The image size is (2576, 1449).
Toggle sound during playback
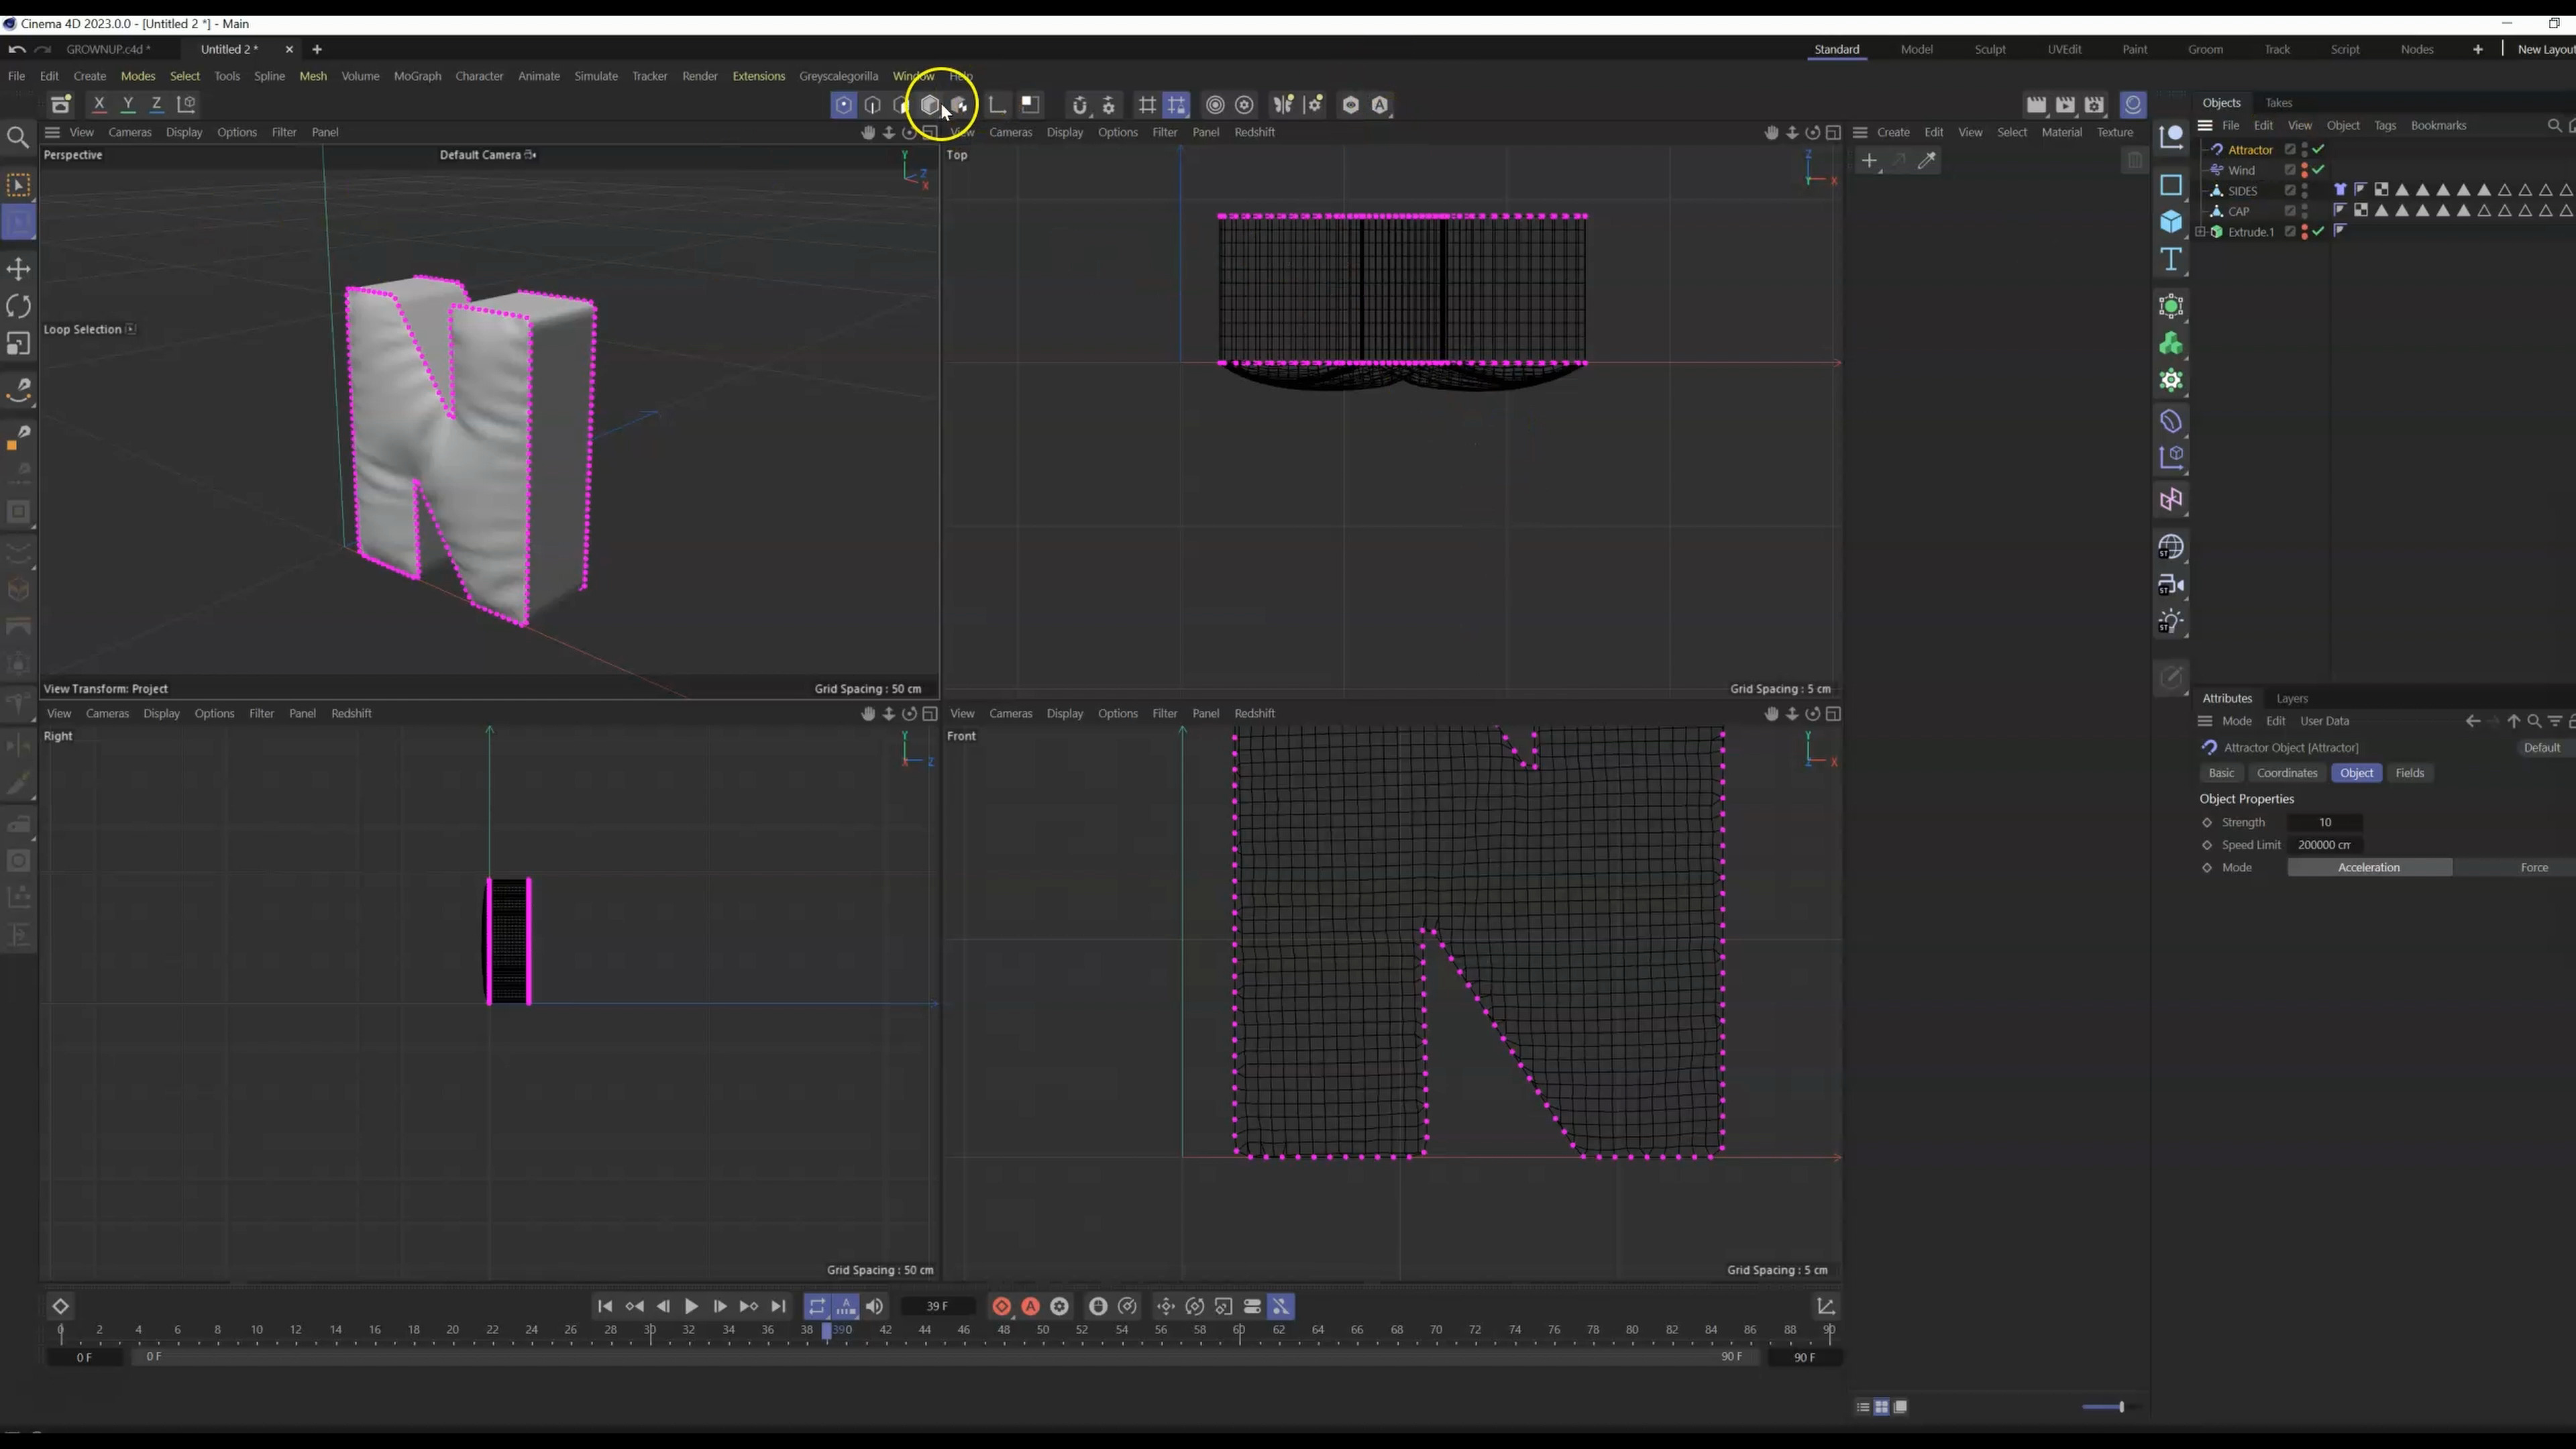(x=875, y=1306)
